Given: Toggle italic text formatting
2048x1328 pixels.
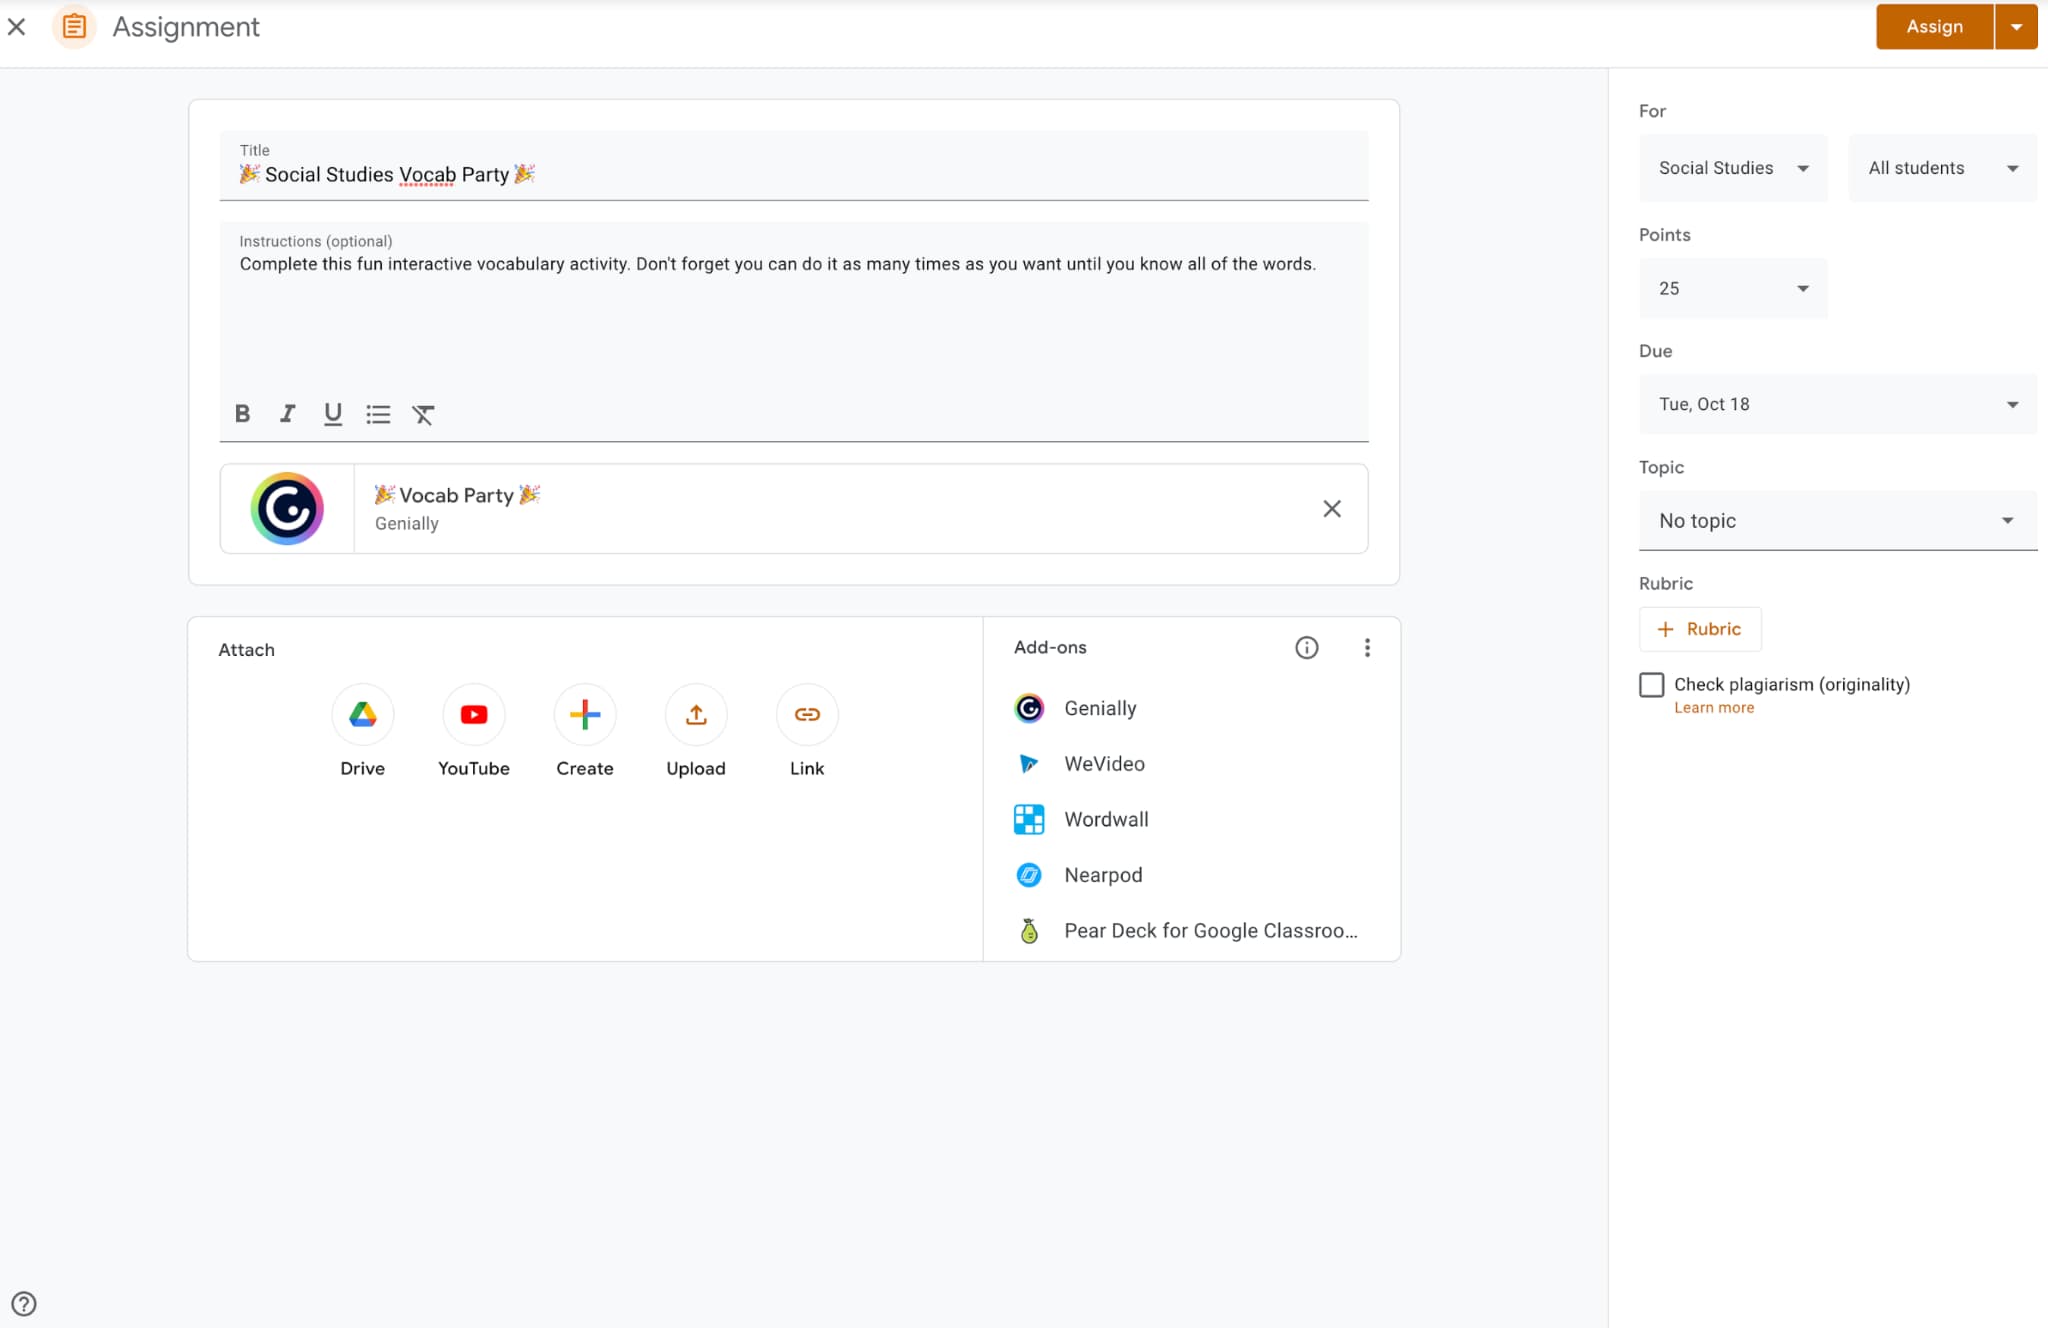Looking at the screenshot, I should coord(288,414).
